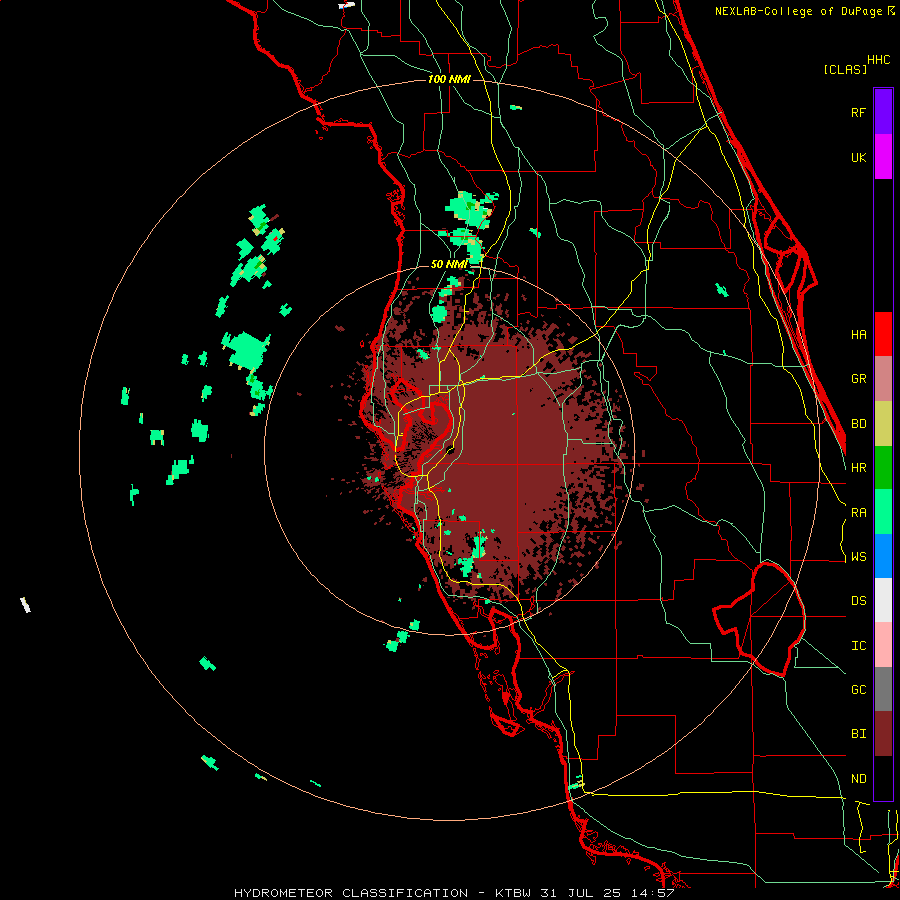Click the KTBW radar site identifier
The height and width of the screenshot is (900, 900).
(513, 893)
